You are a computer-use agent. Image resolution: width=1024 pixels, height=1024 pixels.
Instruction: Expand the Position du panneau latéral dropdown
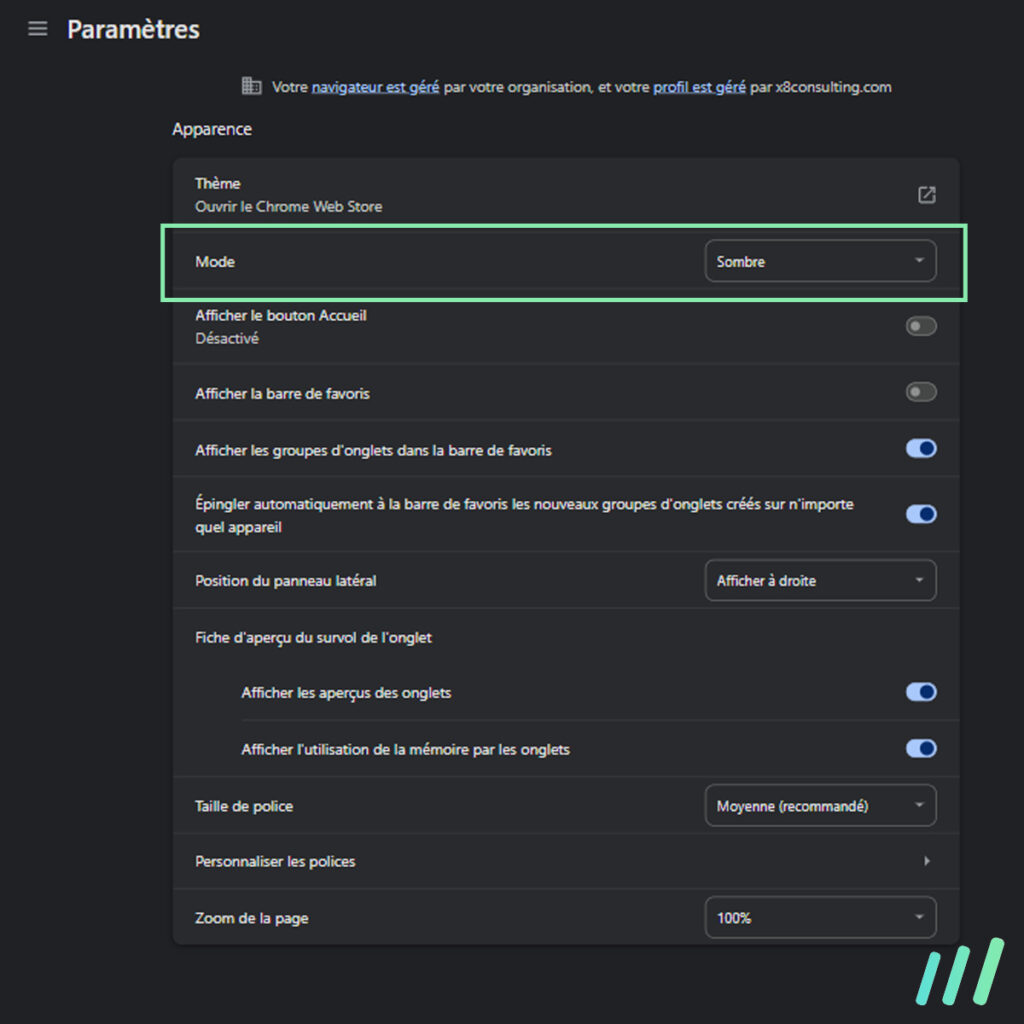820,580
